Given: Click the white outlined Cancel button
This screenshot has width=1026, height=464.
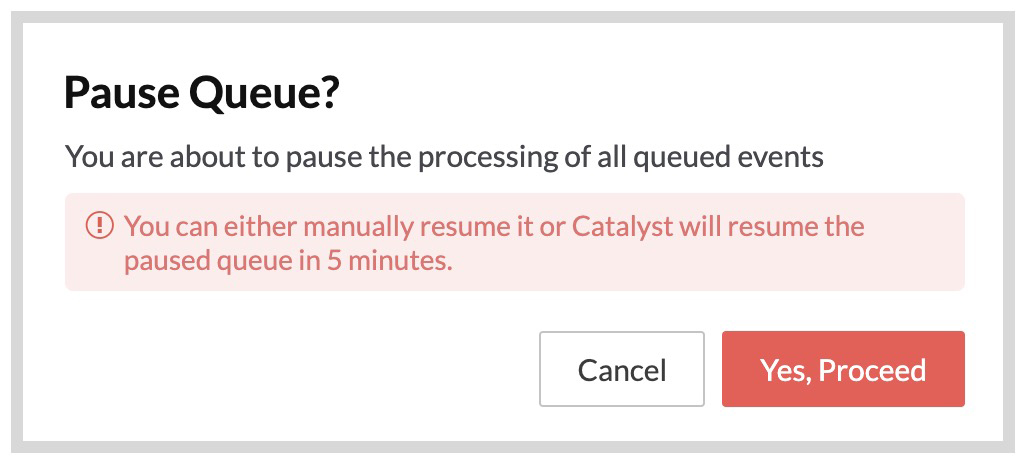Looking at the screenshot, I should point(621,369).
